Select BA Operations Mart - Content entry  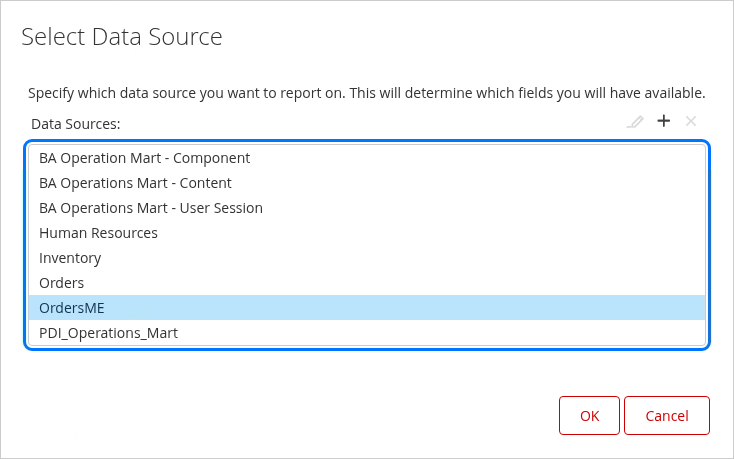pos(135,183)
